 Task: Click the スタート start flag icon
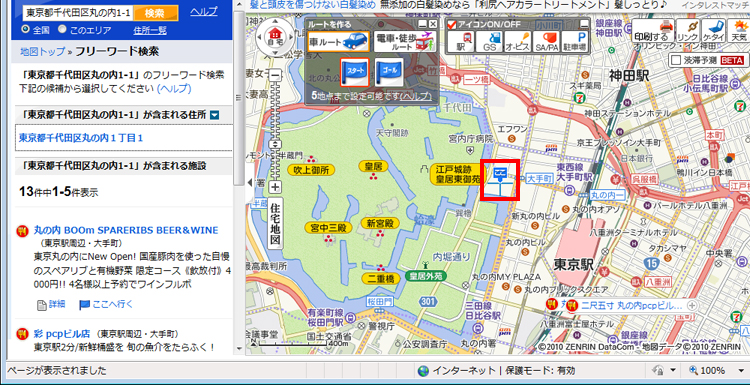coord(354,72)
